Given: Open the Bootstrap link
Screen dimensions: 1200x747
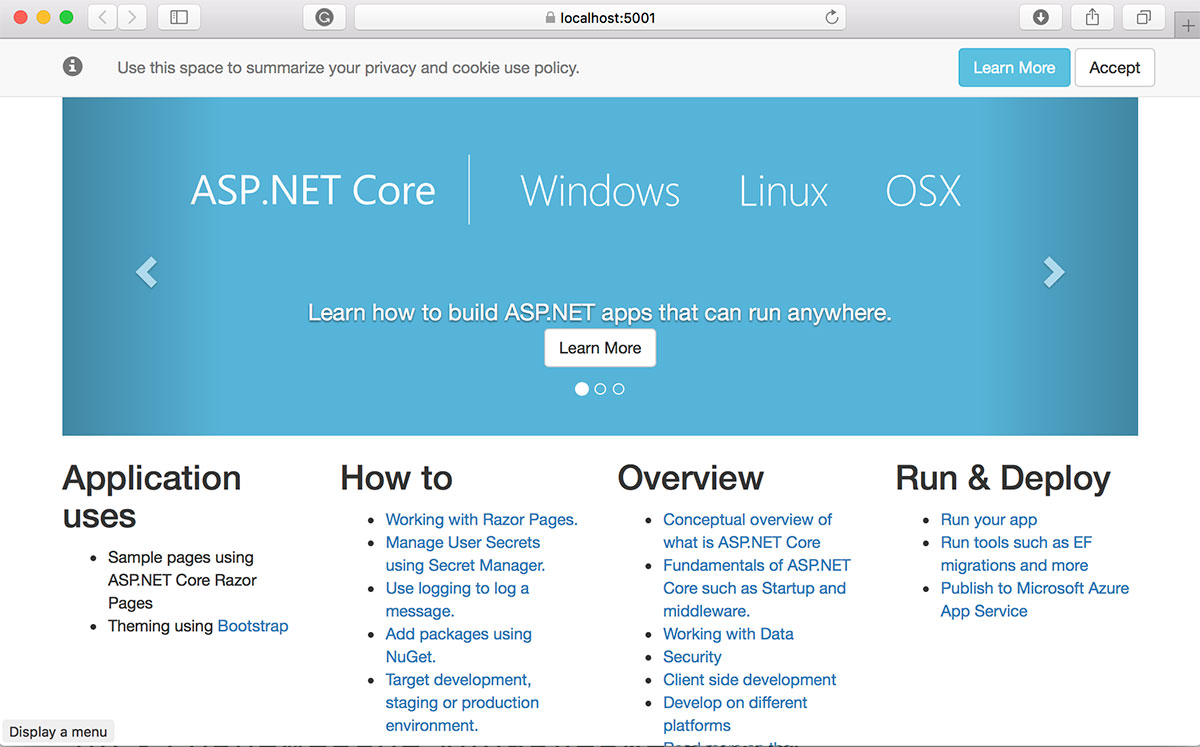Looking at the screenshot, I should point(253,626).
